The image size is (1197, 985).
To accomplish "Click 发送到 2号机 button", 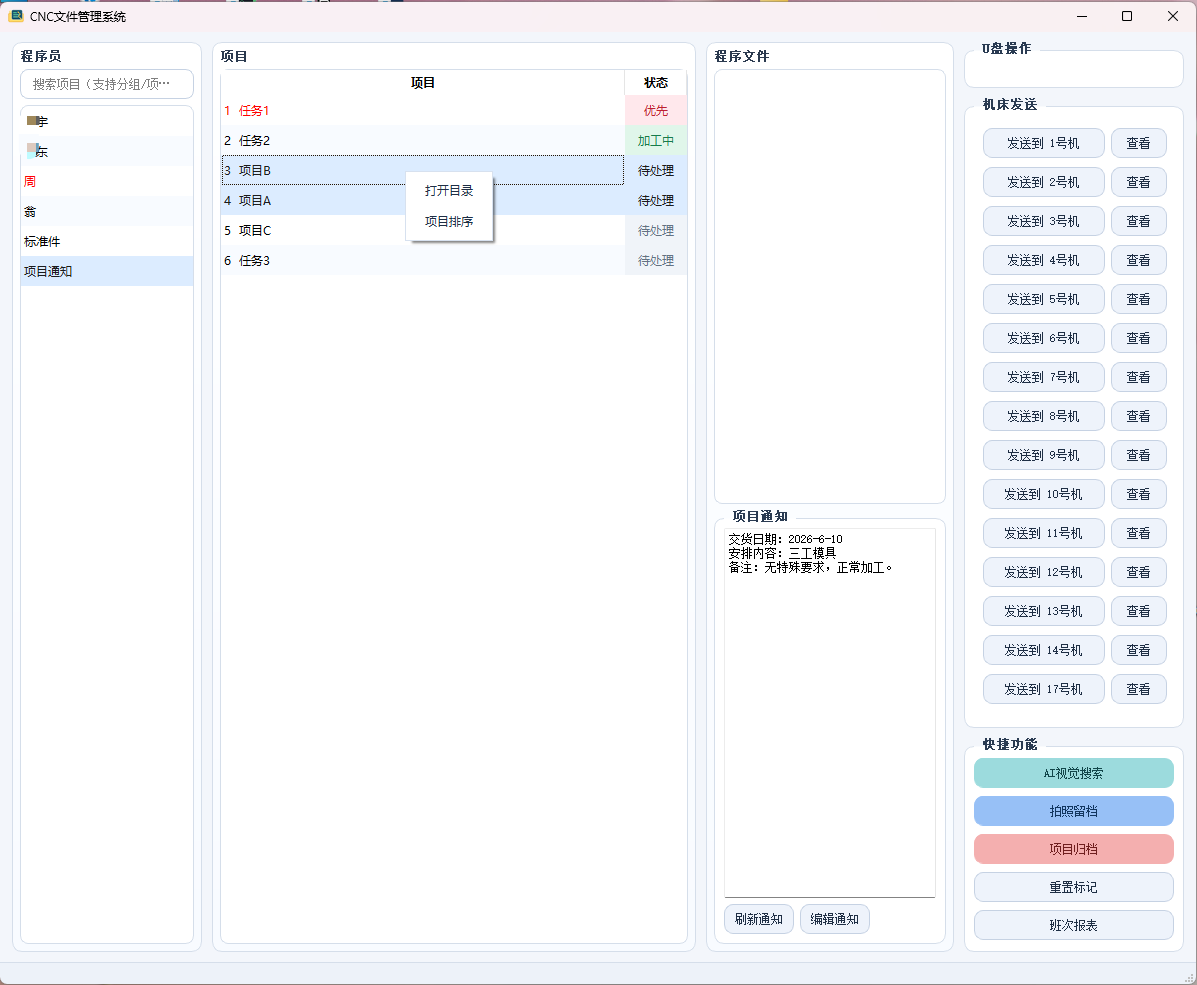I will click(x=1044, y=182).
